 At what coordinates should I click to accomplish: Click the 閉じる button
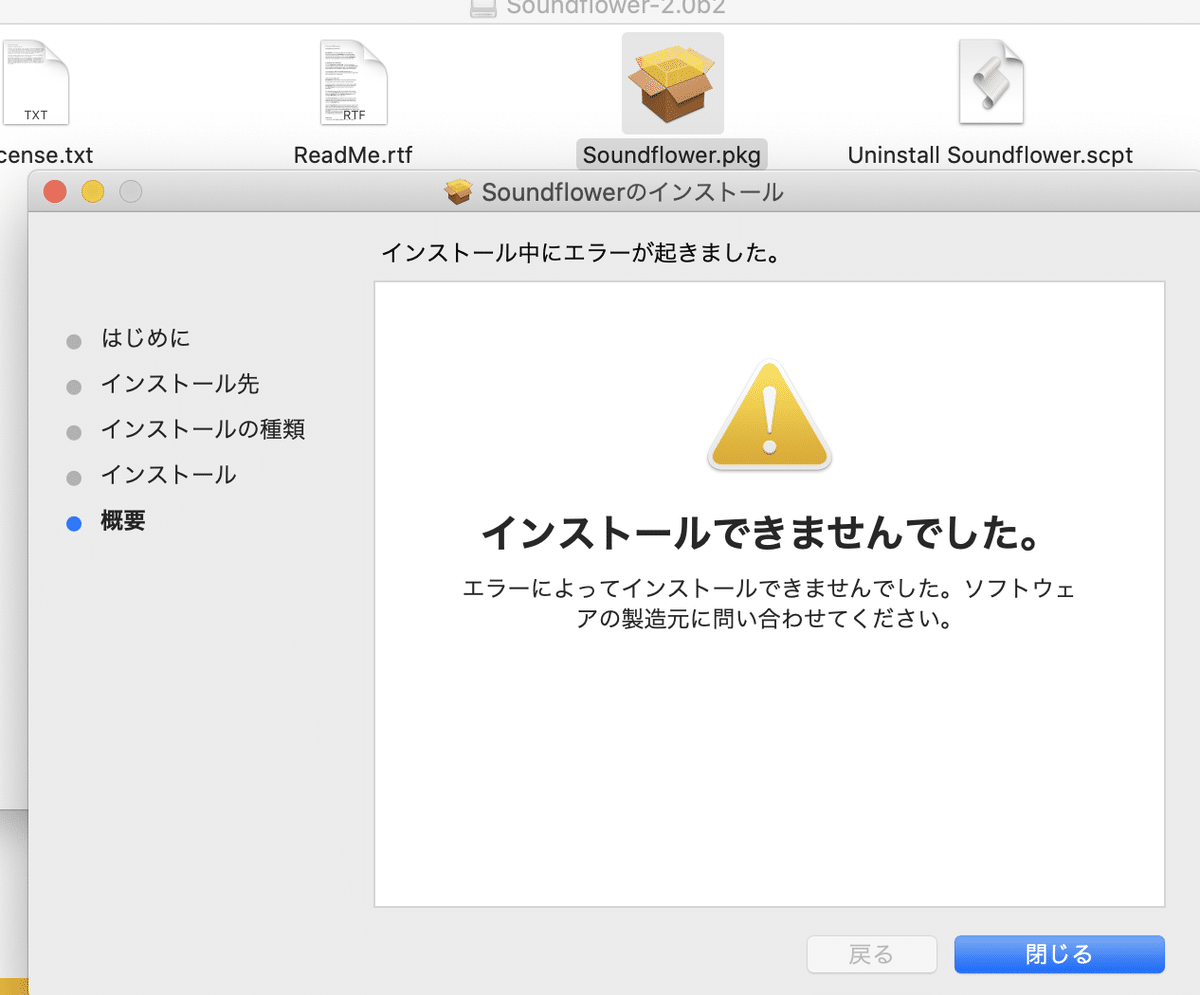point(1059,954)
